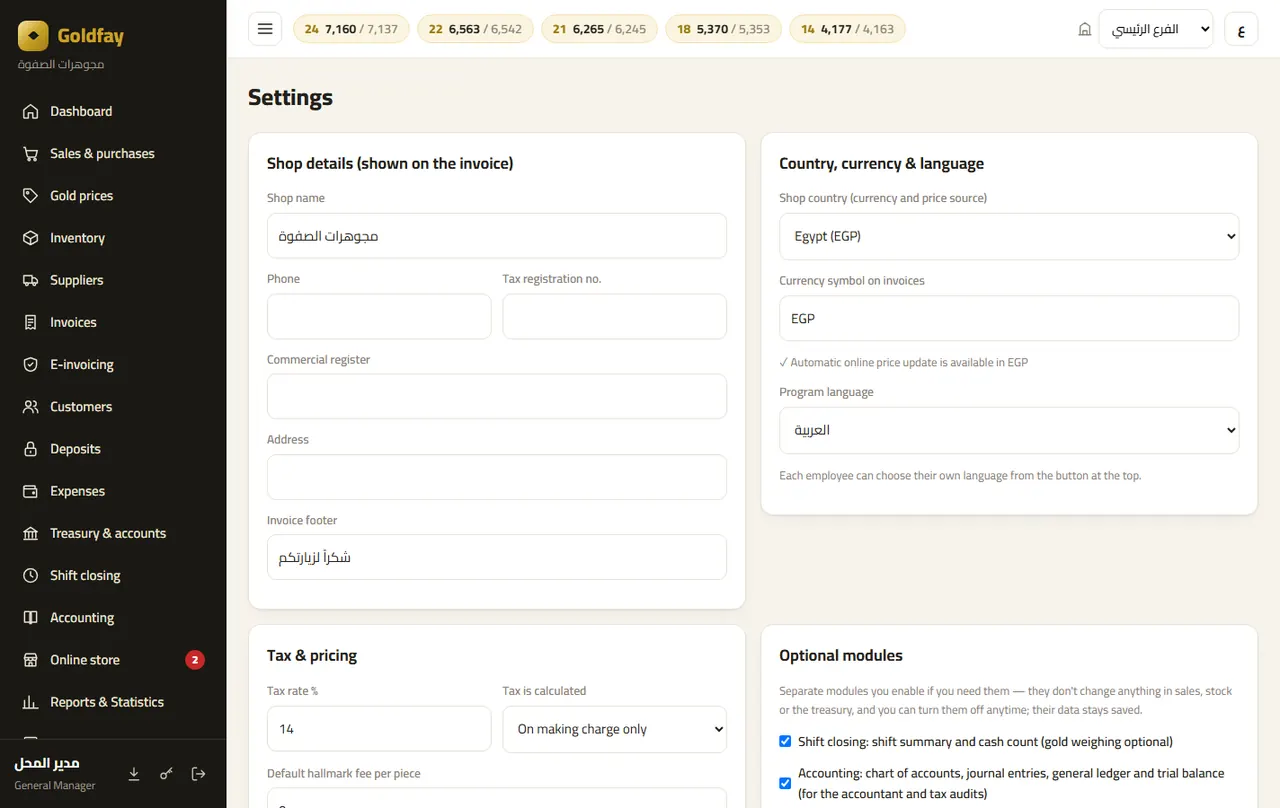
Task: Click the Invoices document icon
Action: click(x=31, y=322)
